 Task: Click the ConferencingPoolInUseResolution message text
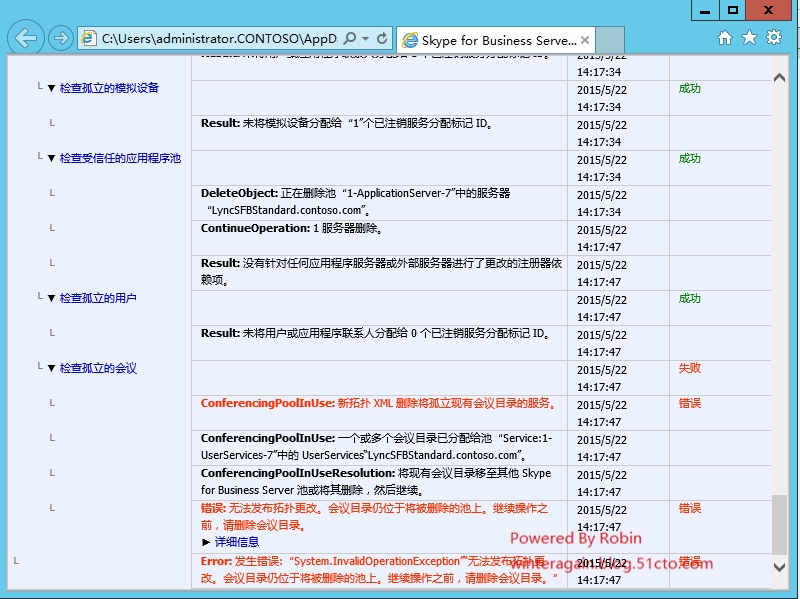376,482
